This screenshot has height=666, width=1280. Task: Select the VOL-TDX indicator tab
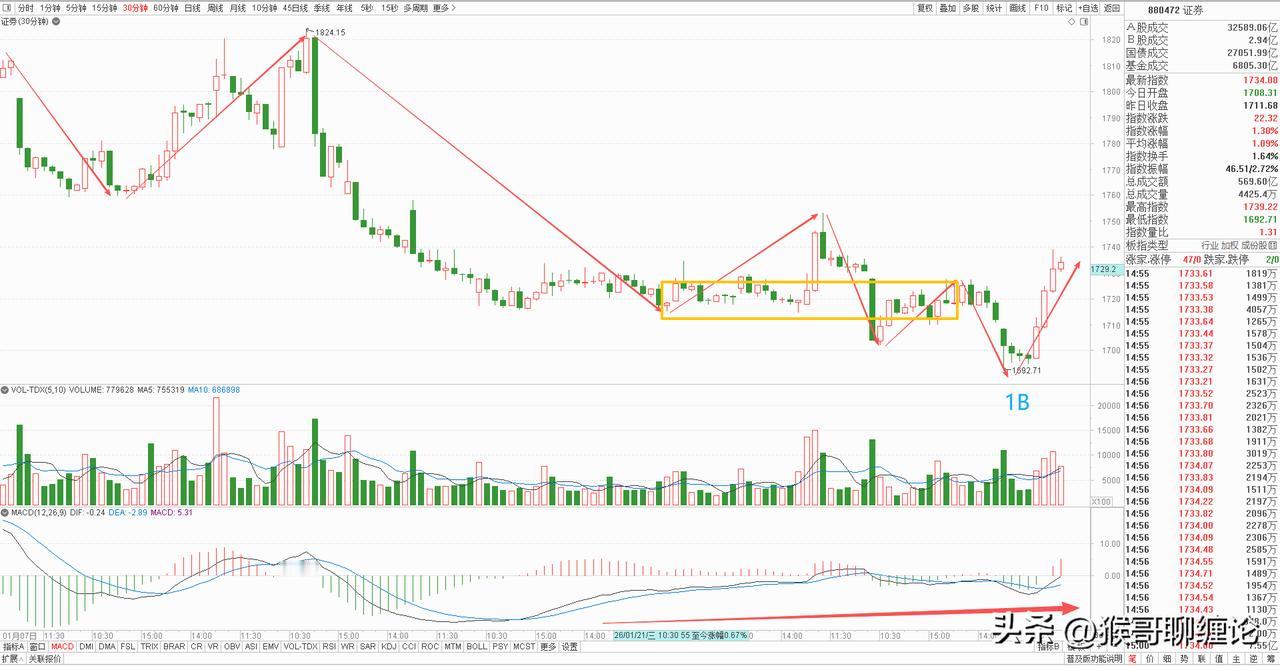tap(301, 646)
